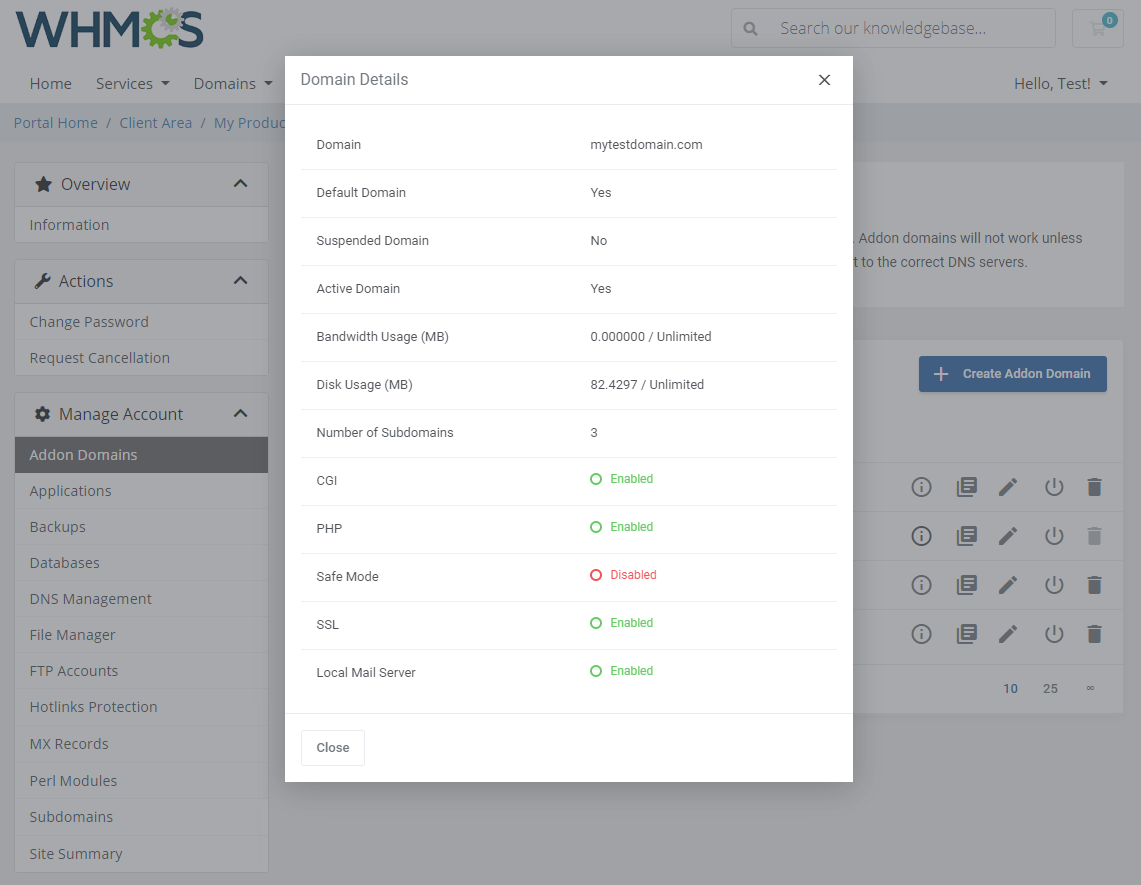Delete an addon domain using the trash icon
Viewport: 1141px width, 885px height.
tap(1094, 487)
